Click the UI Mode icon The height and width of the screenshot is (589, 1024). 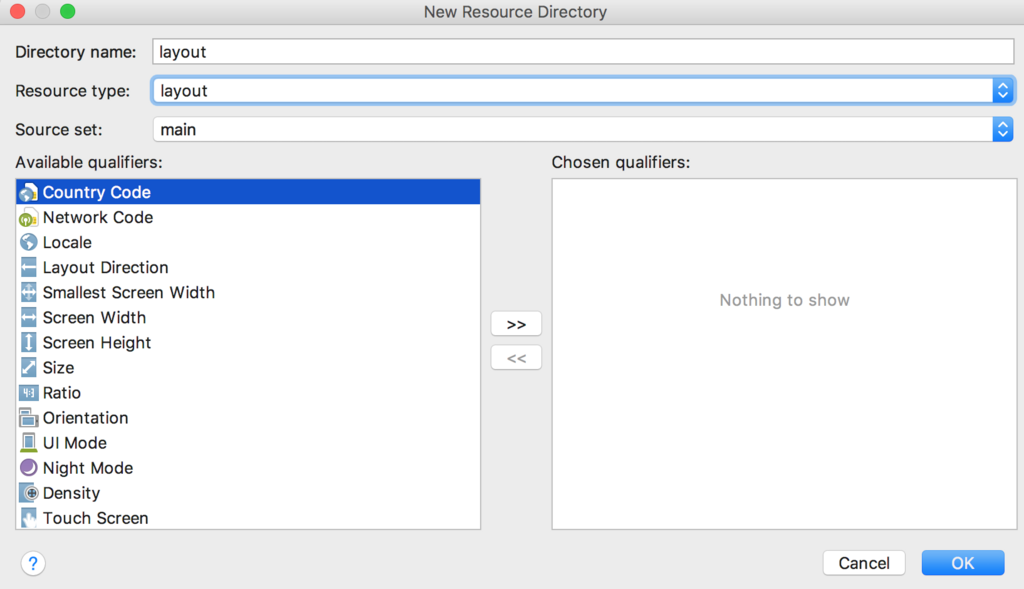28,443
